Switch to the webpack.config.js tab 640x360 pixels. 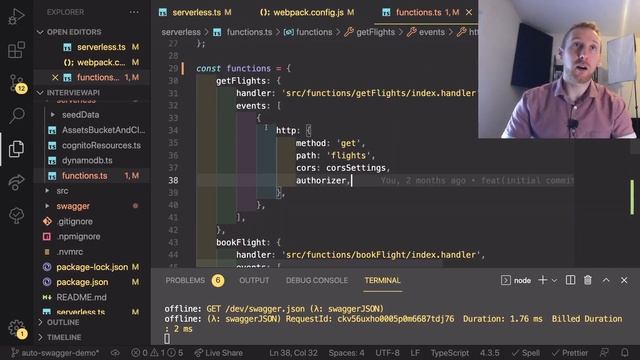click(x=307, y=12)
